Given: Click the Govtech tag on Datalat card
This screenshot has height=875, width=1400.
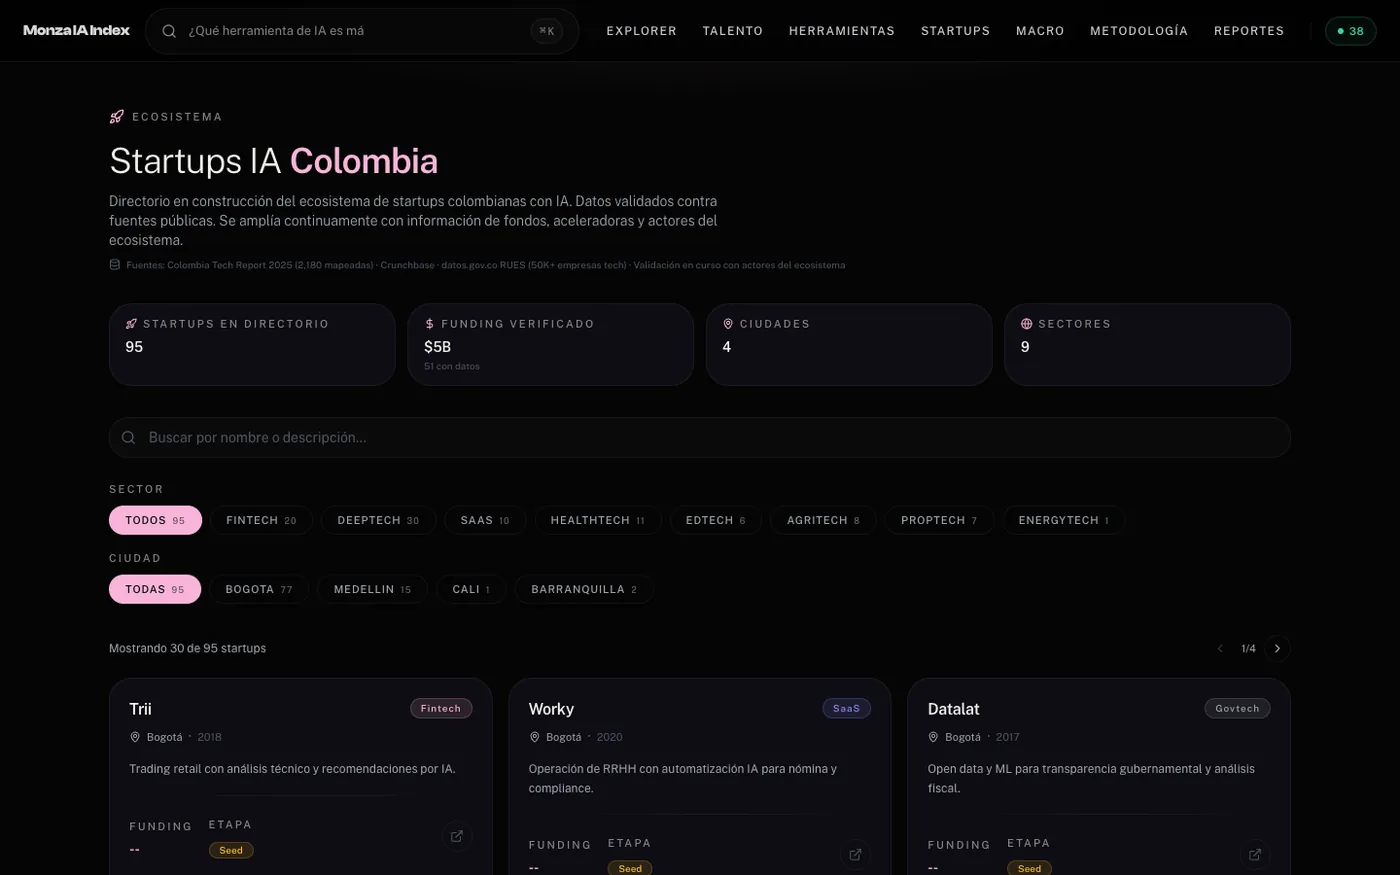Looking at the screenshot, I should pyautogui.click(x=1237, y=708).
